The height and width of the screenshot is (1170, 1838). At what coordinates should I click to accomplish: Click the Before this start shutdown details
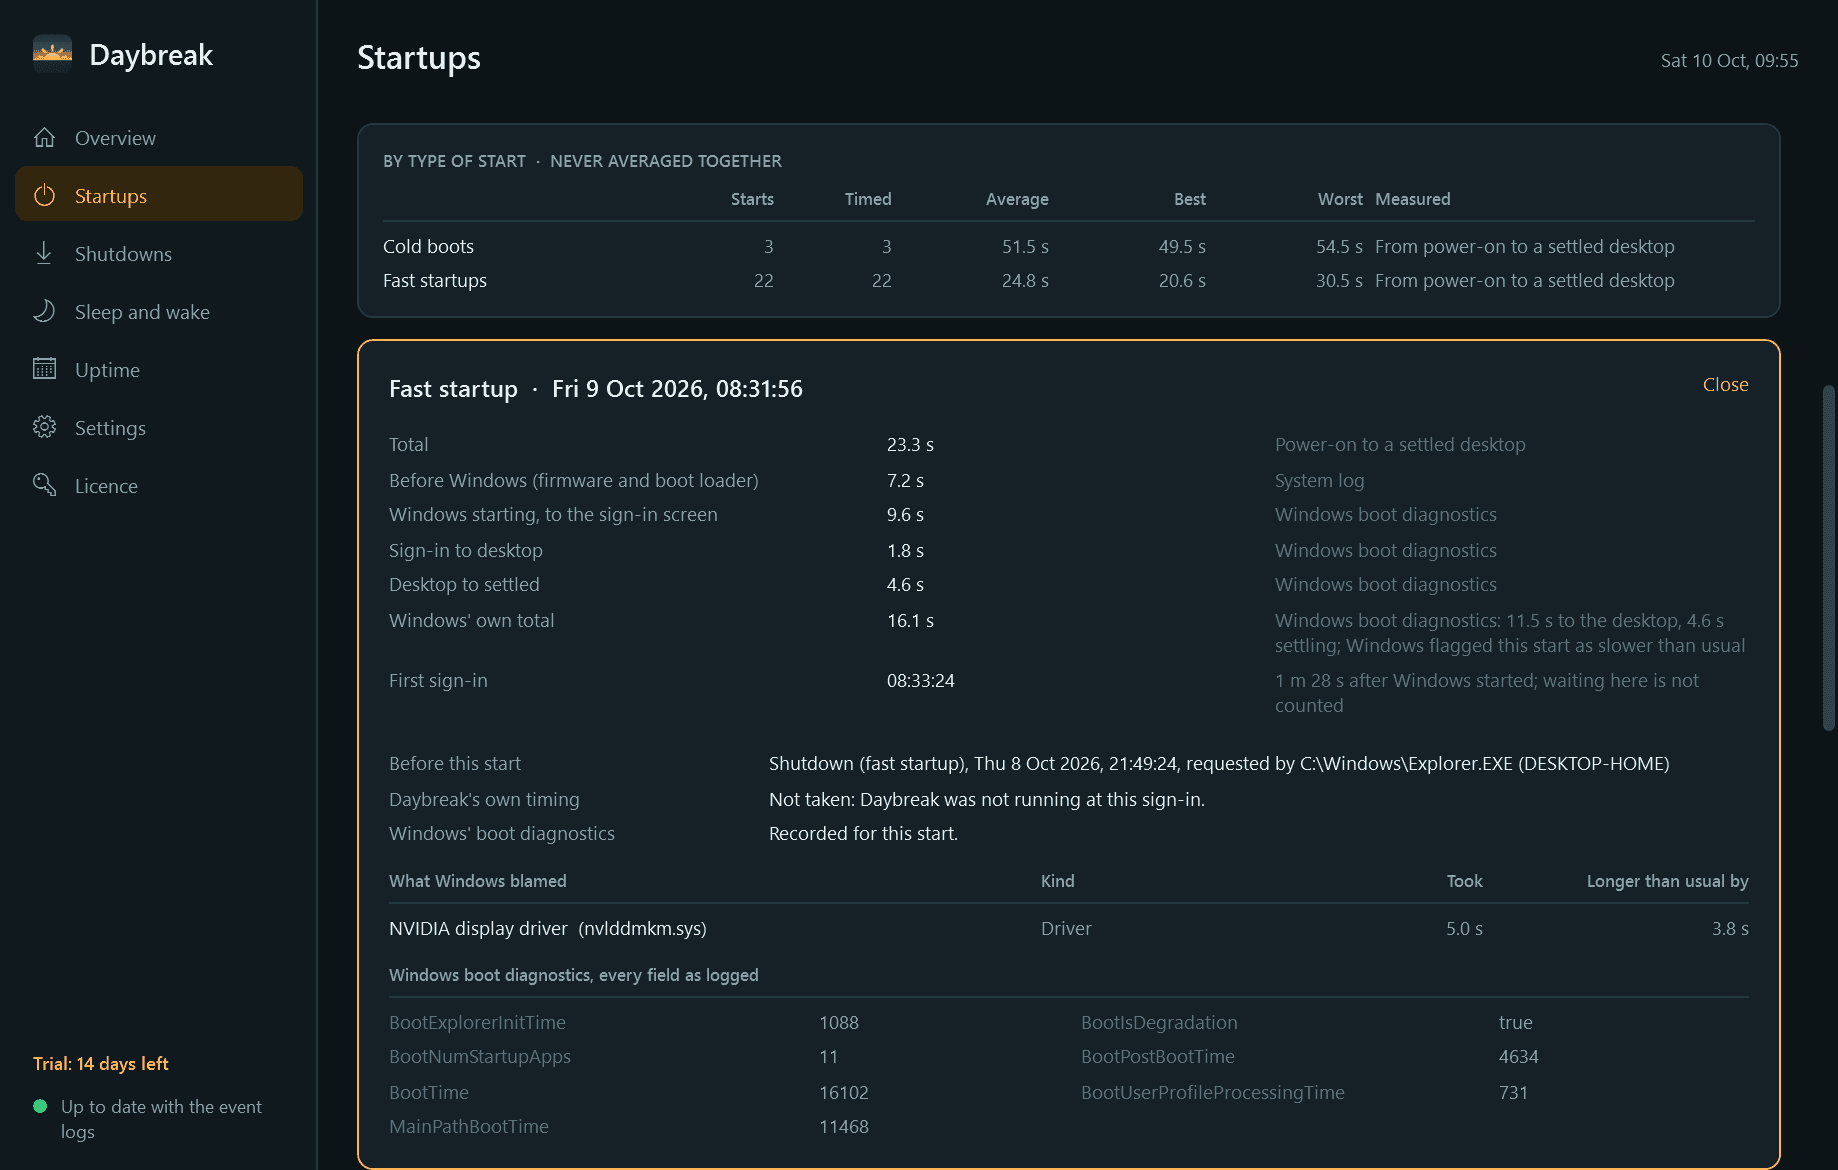click(1219, 764)
